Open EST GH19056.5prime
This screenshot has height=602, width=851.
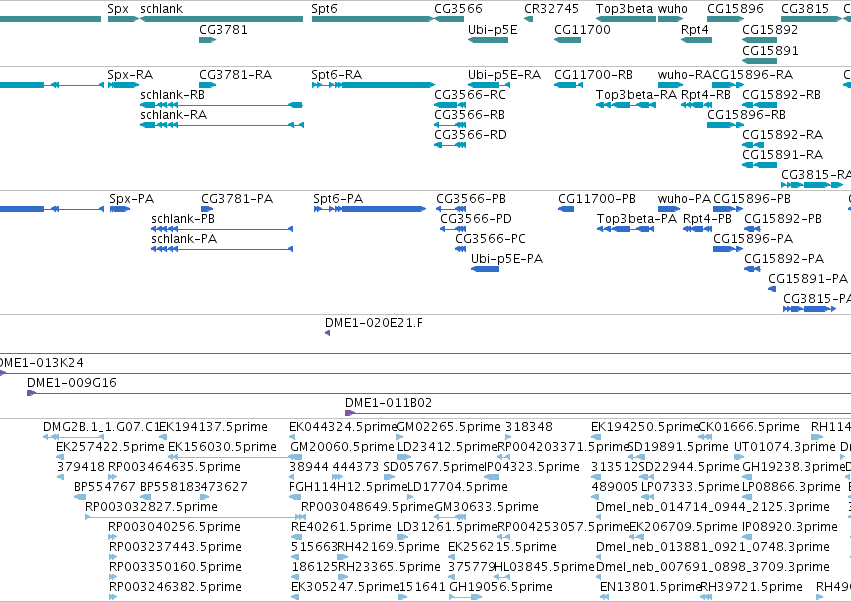coord(500,587)
